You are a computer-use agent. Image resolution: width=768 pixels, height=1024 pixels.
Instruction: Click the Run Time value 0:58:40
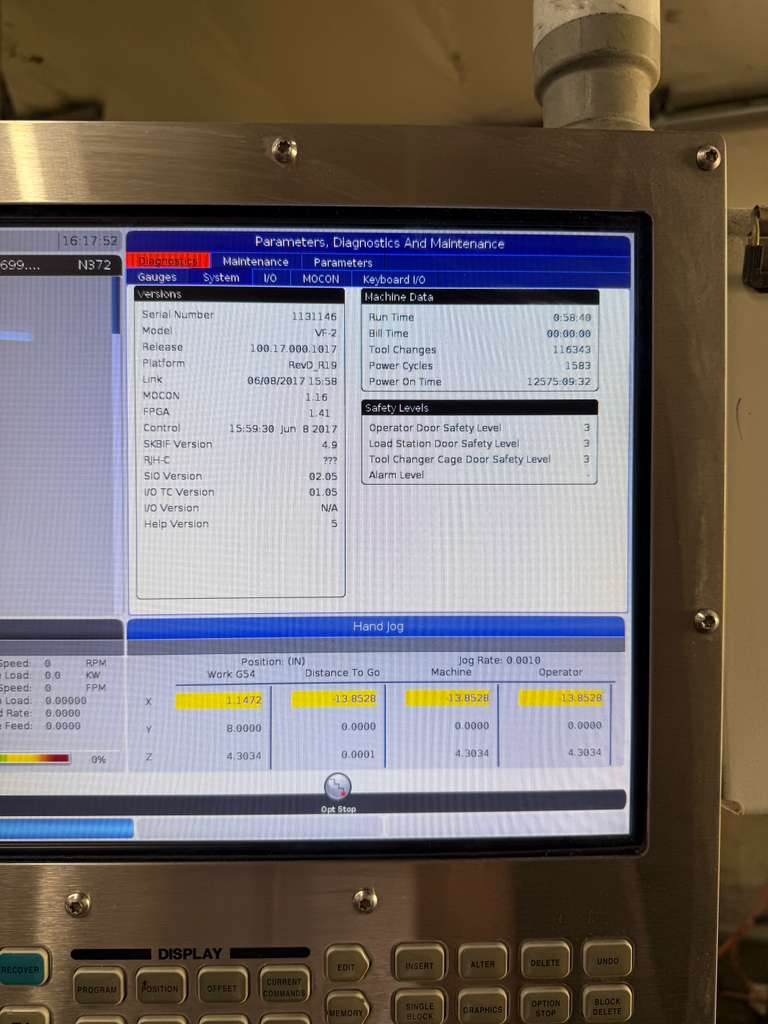[572, 317]
